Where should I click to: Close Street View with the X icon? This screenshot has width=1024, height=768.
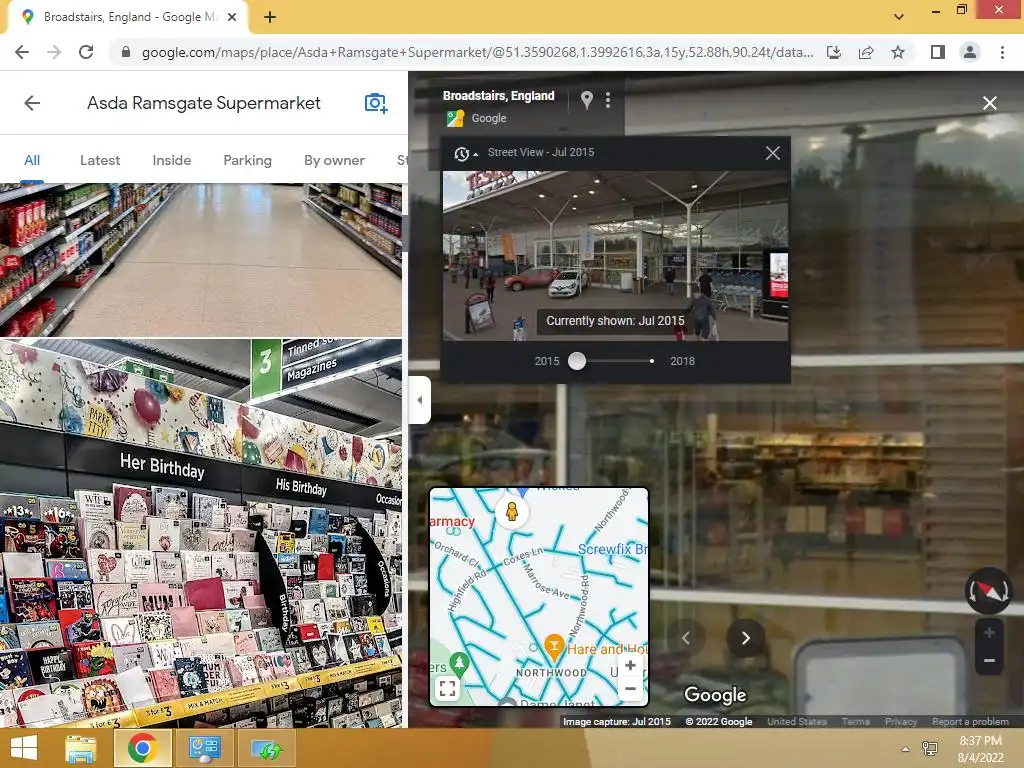point(989,103)
